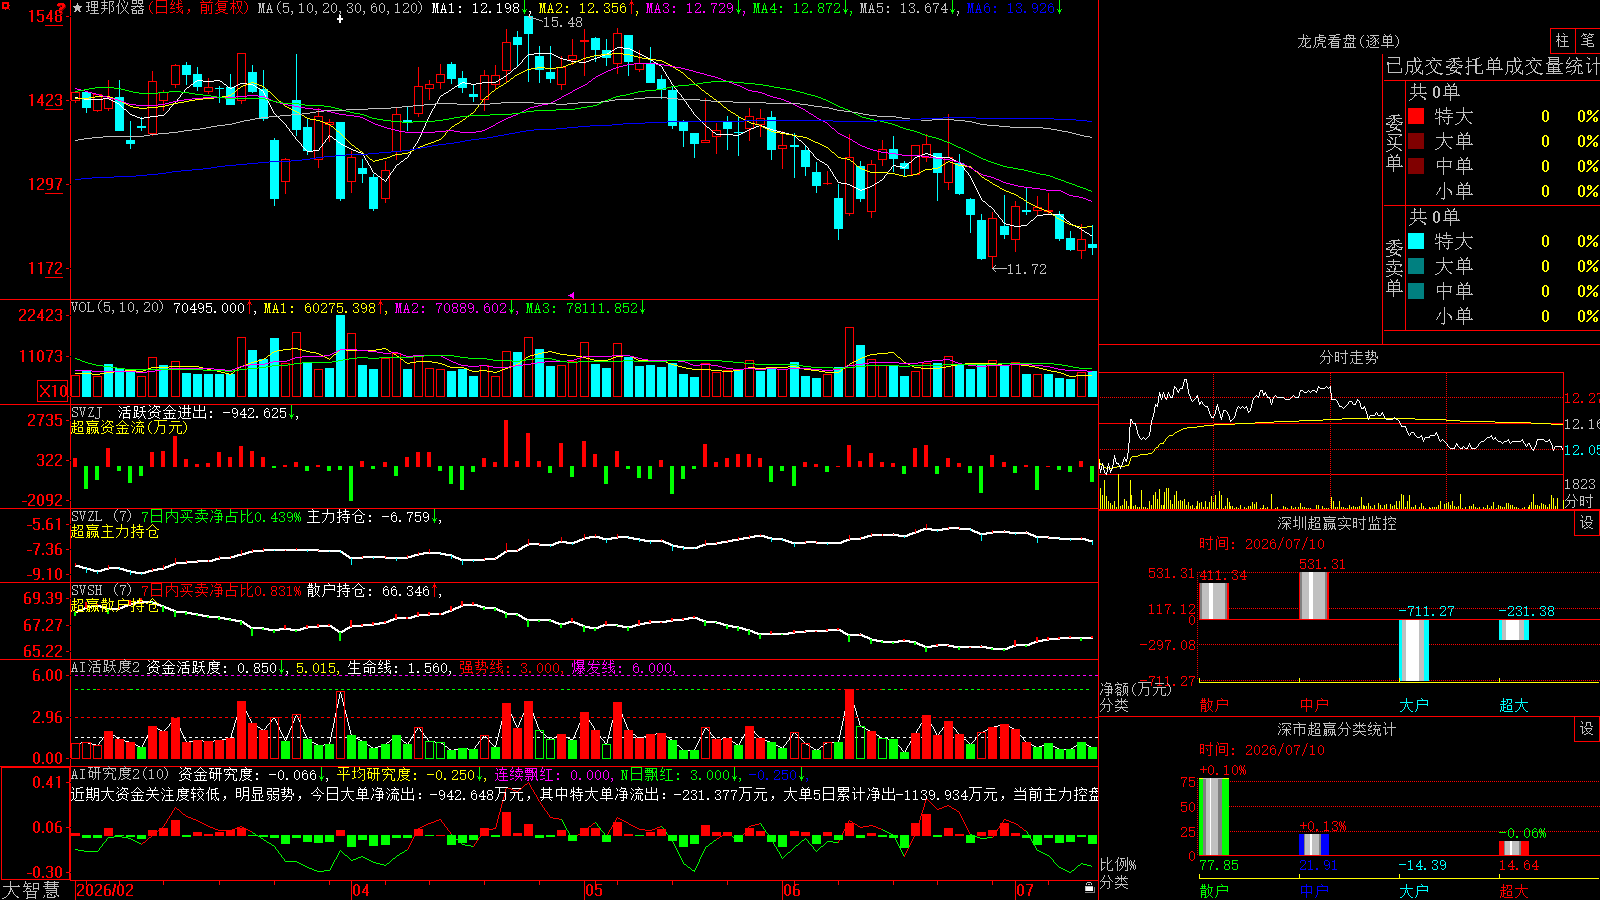The image size is (1600, 900).
Task: Click the 分时走势 panel title
Action: [x=1348, y=357]
